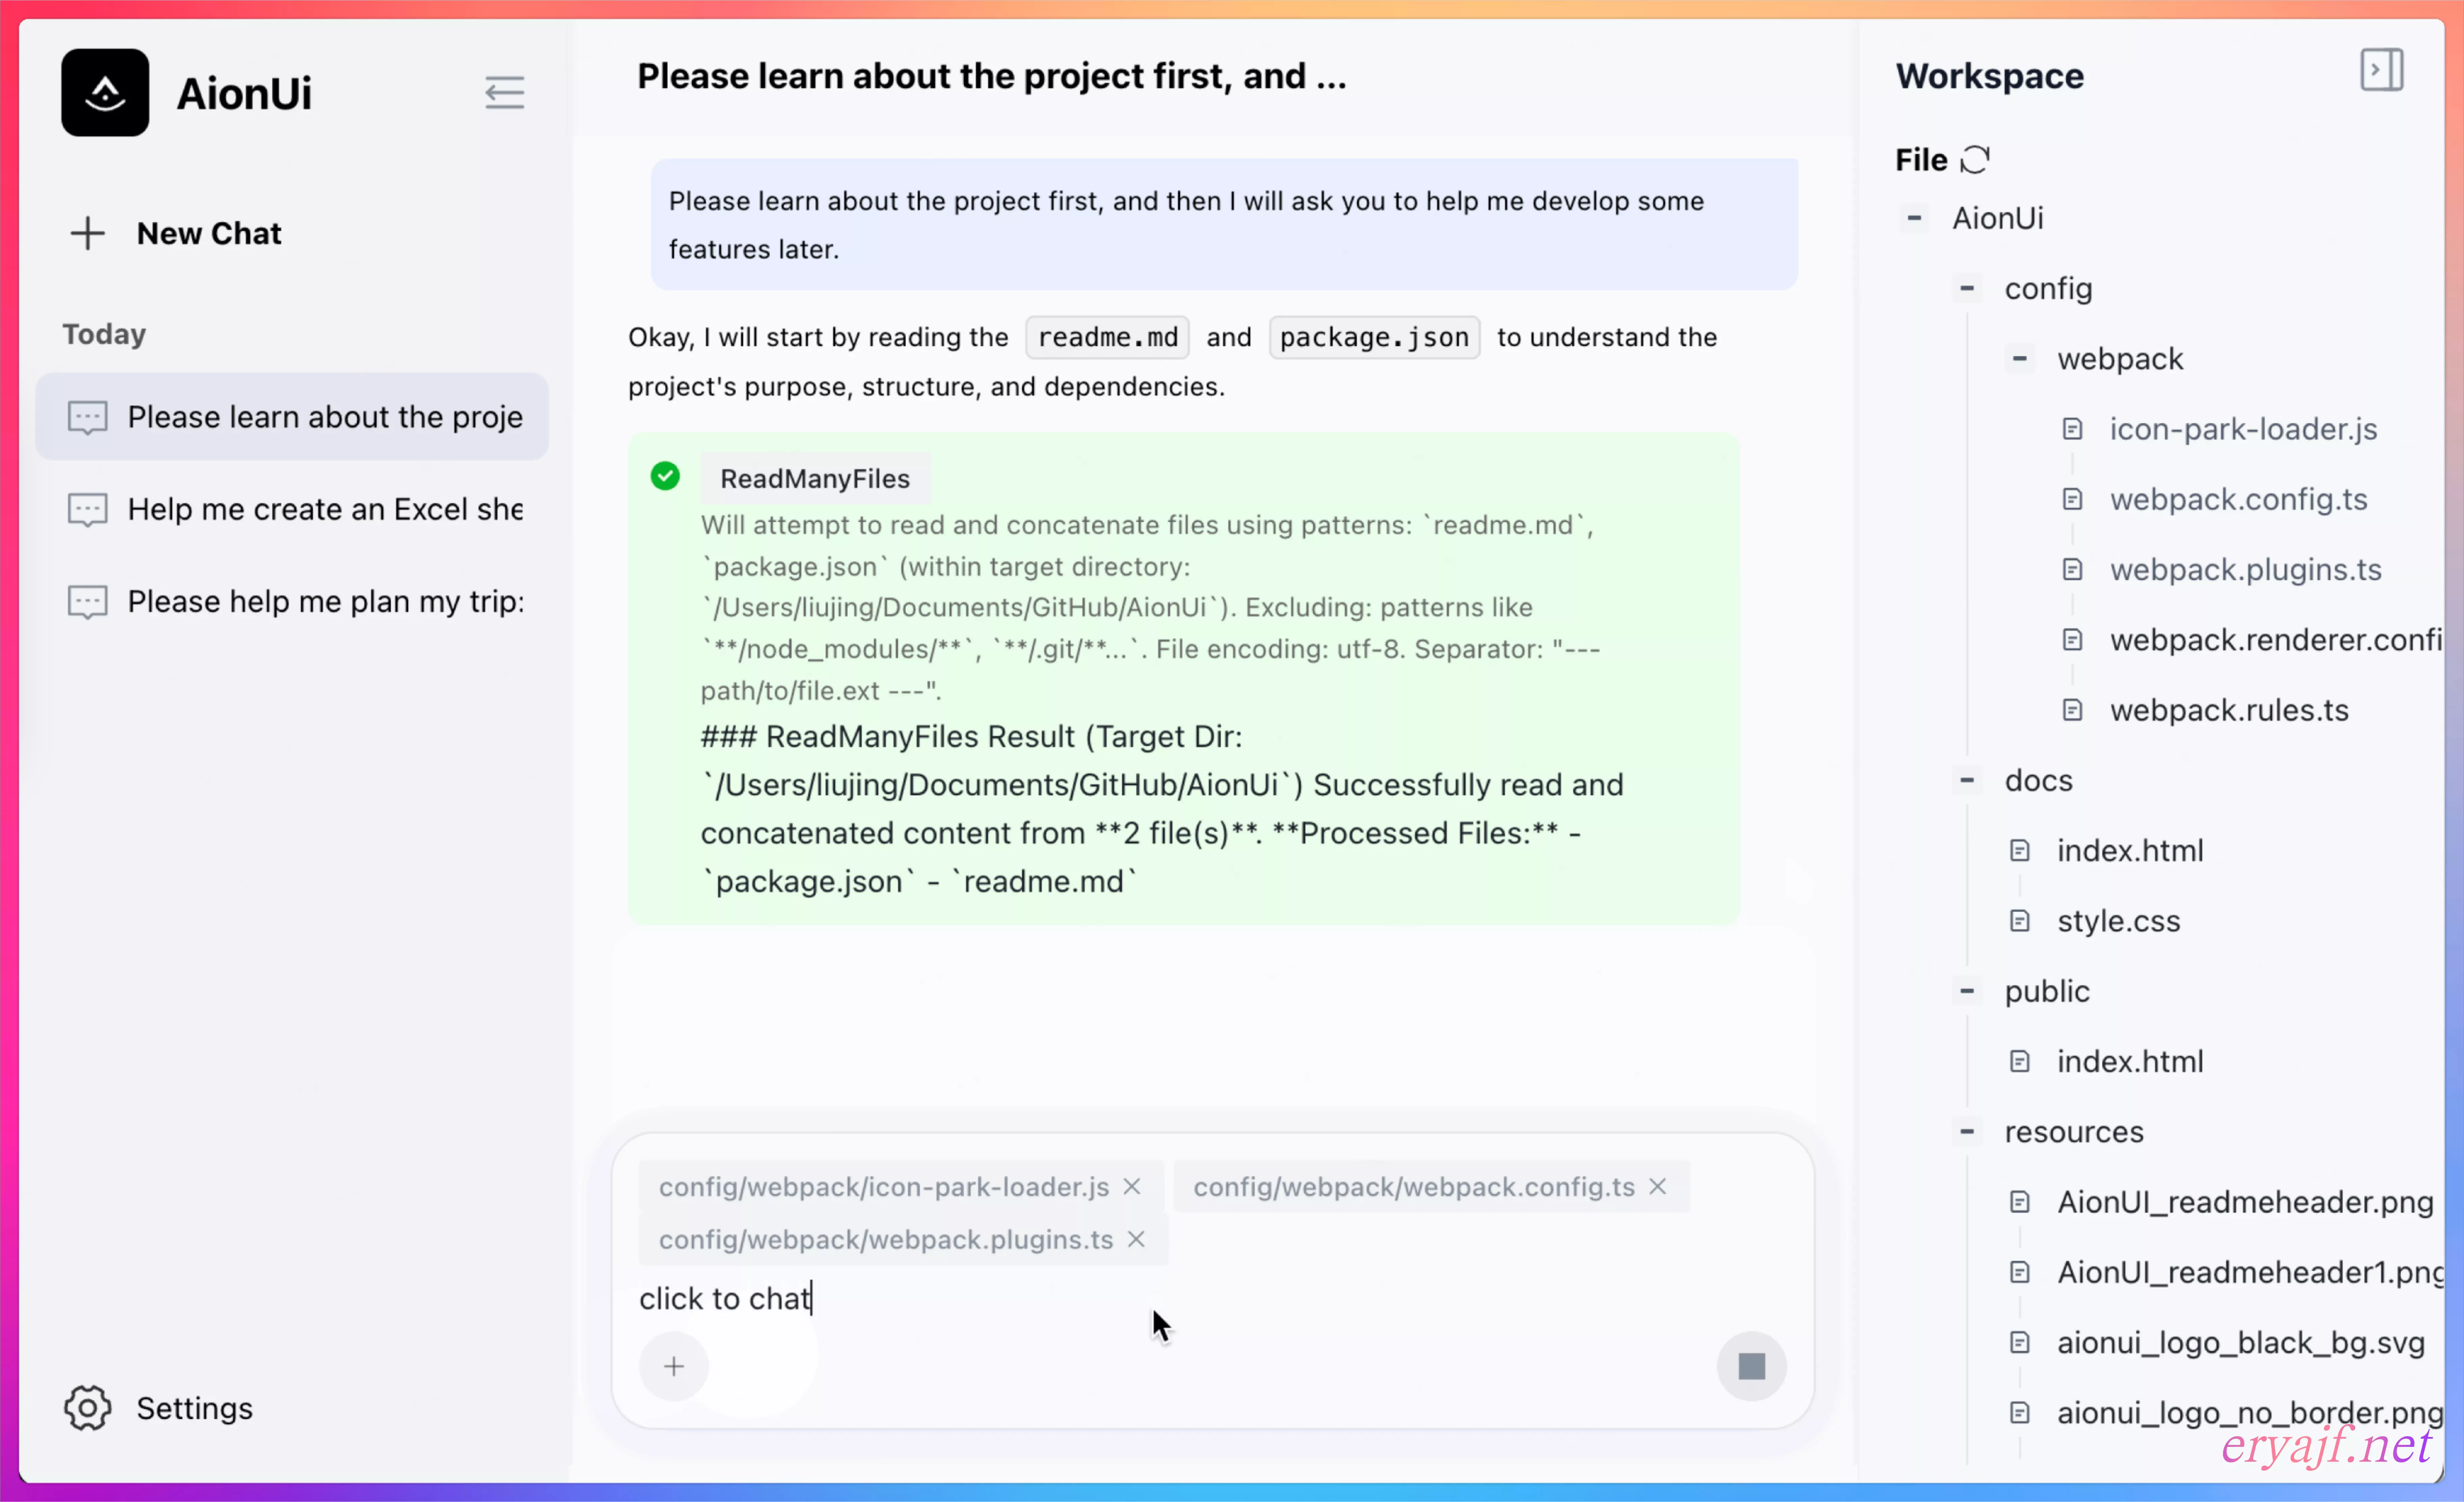Click chat icon of 'Help me create an Excel' conversation

tap(88, 510)
